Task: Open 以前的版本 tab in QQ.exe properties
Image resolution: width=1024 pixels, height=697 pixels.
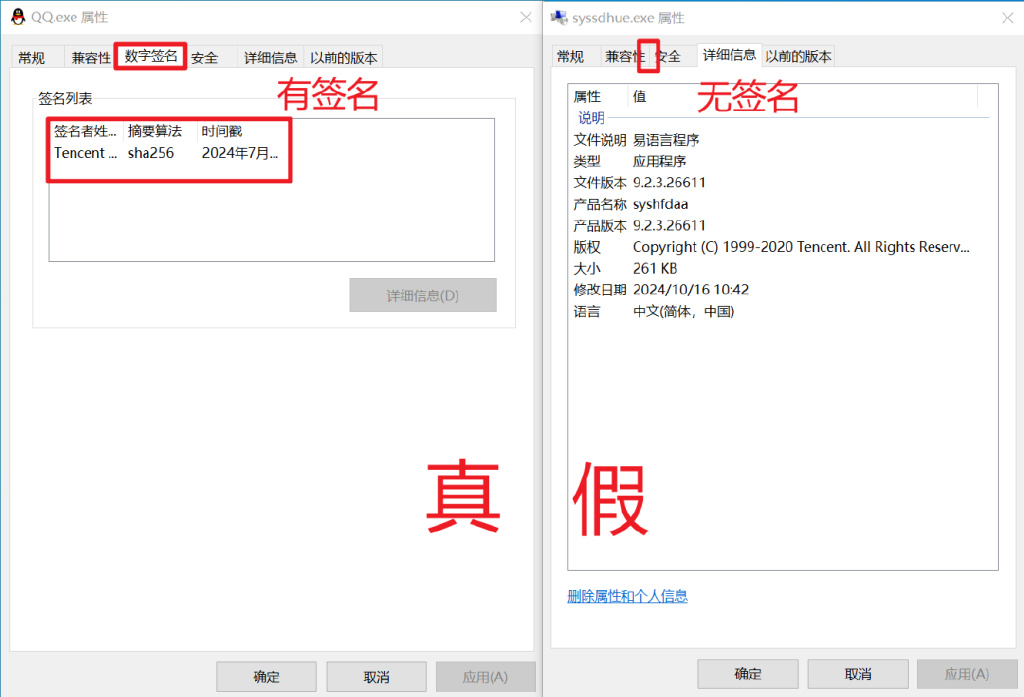Action: (344, 58)
